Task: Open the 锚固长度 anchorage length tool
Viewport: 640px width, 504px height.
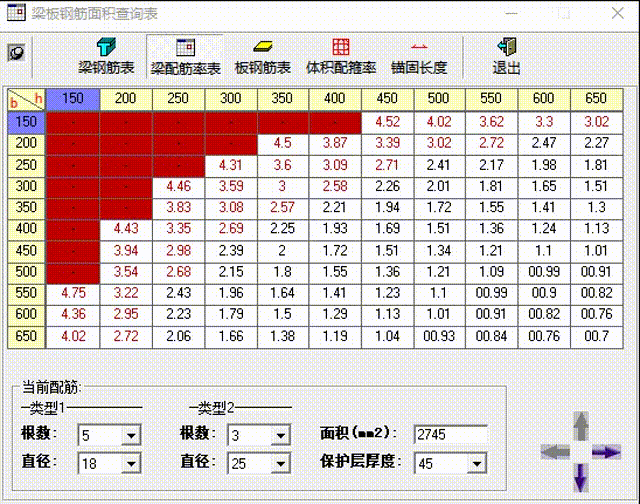Action: (x=419, y=56)
